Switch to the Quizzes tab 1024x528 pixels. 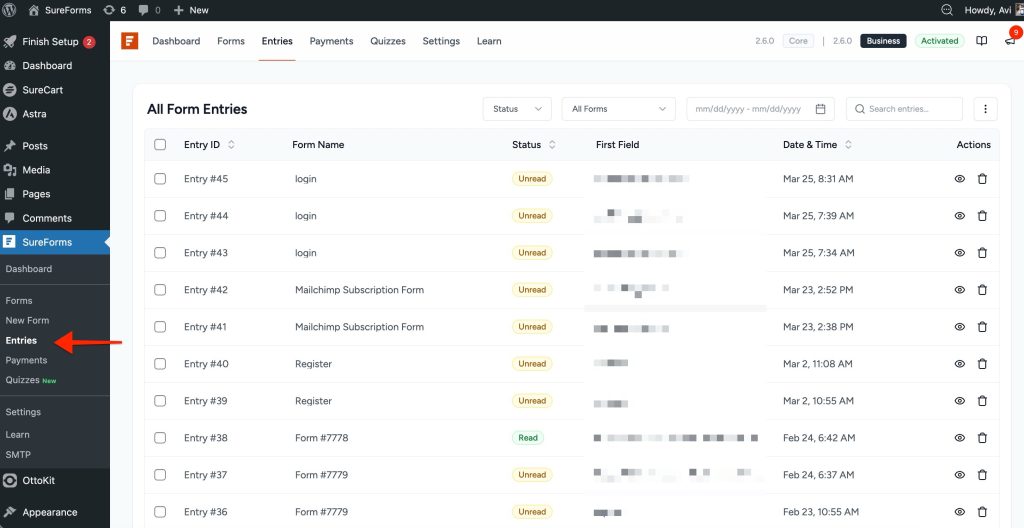(388, 41)
